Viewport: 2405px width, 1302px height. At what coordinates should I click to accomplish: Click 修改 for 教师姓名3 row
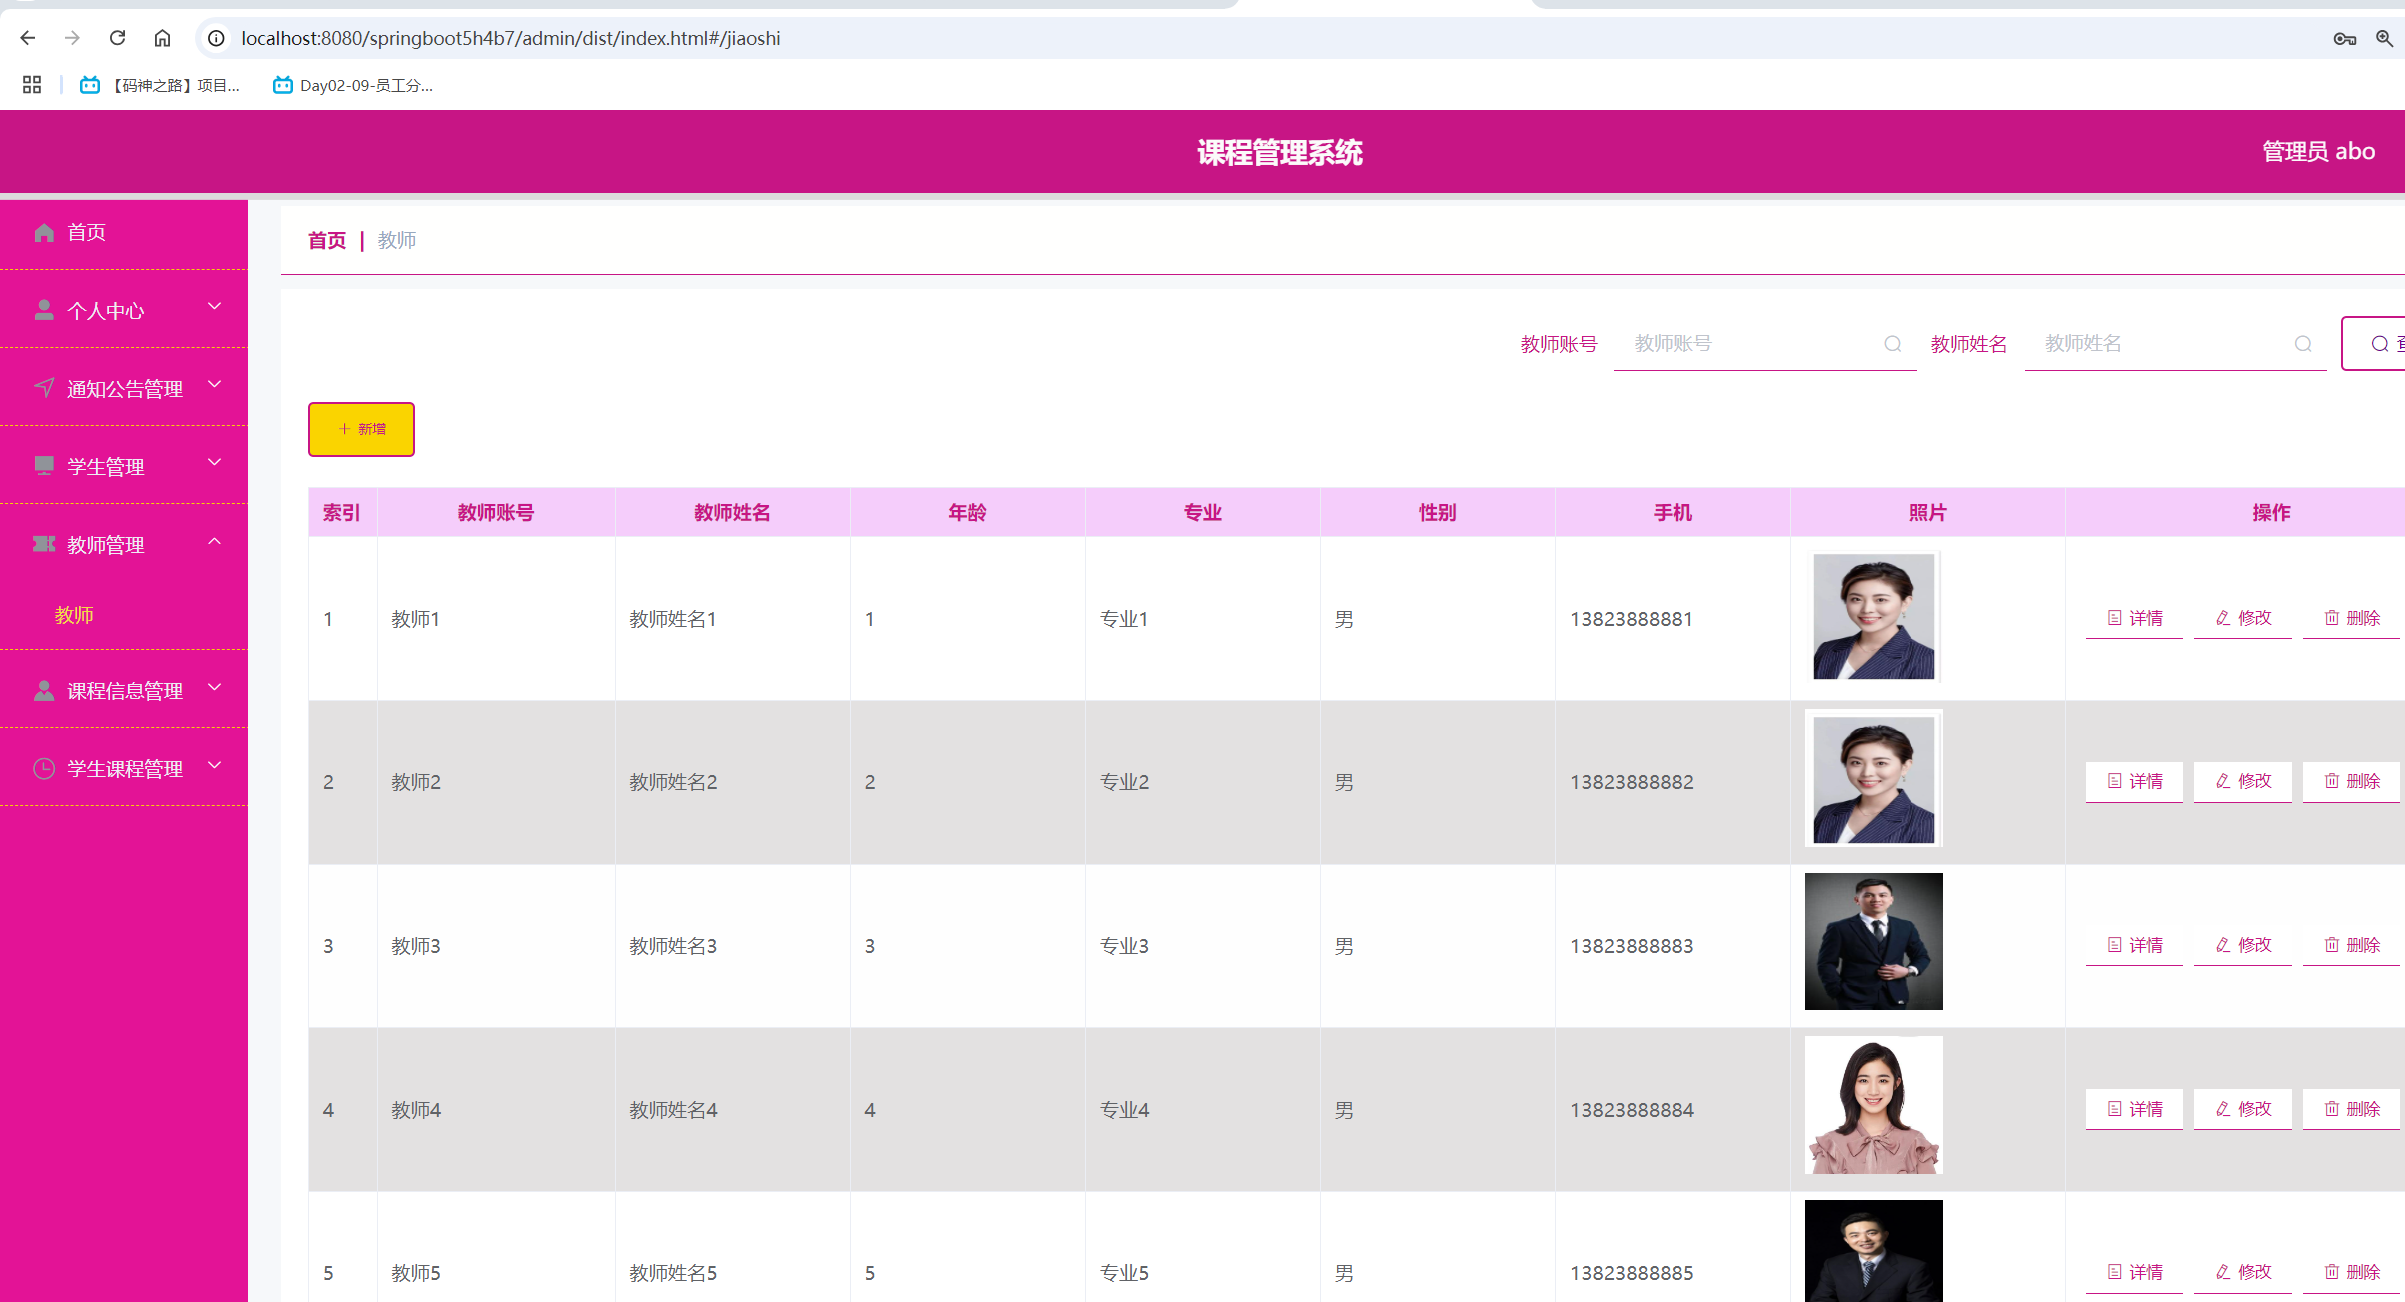[x=2242, y=945]
